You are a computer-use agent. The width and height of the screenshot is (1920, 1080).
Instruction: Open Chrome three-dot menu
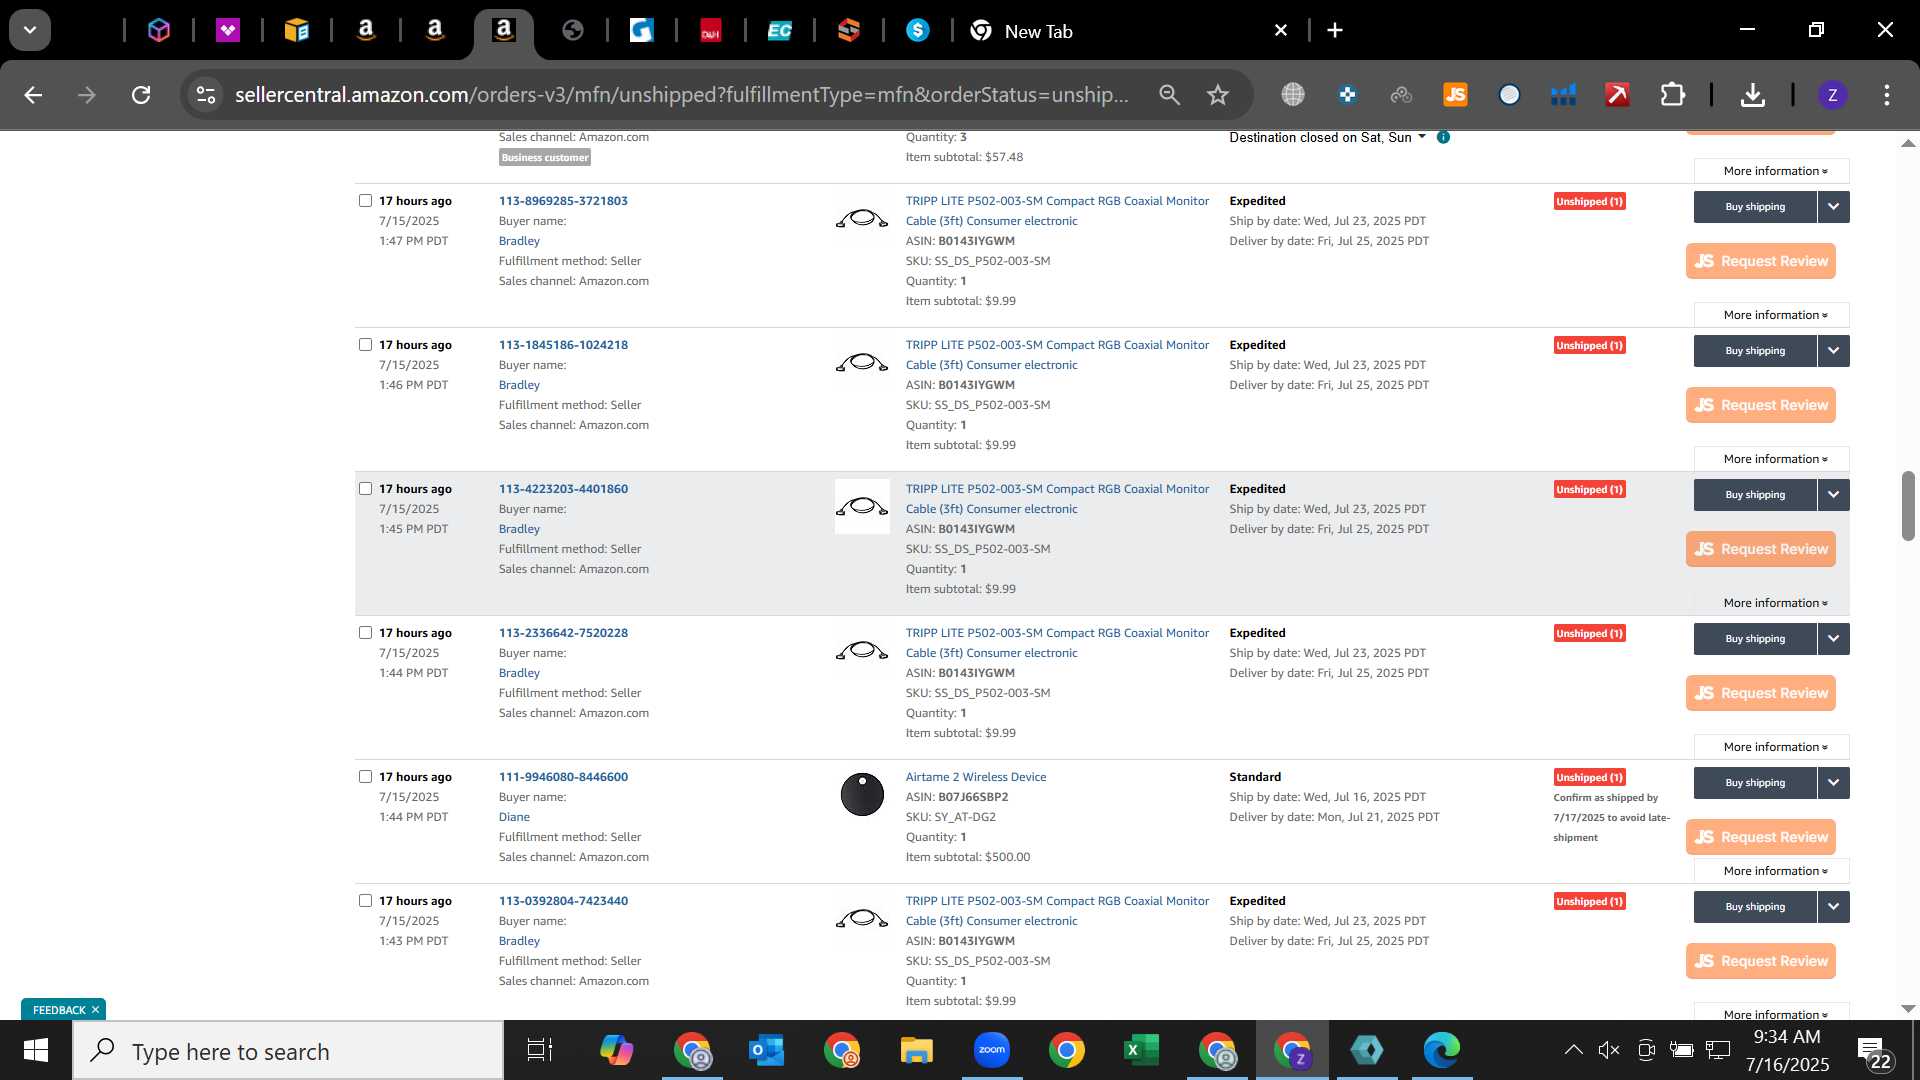(1886, 95)
